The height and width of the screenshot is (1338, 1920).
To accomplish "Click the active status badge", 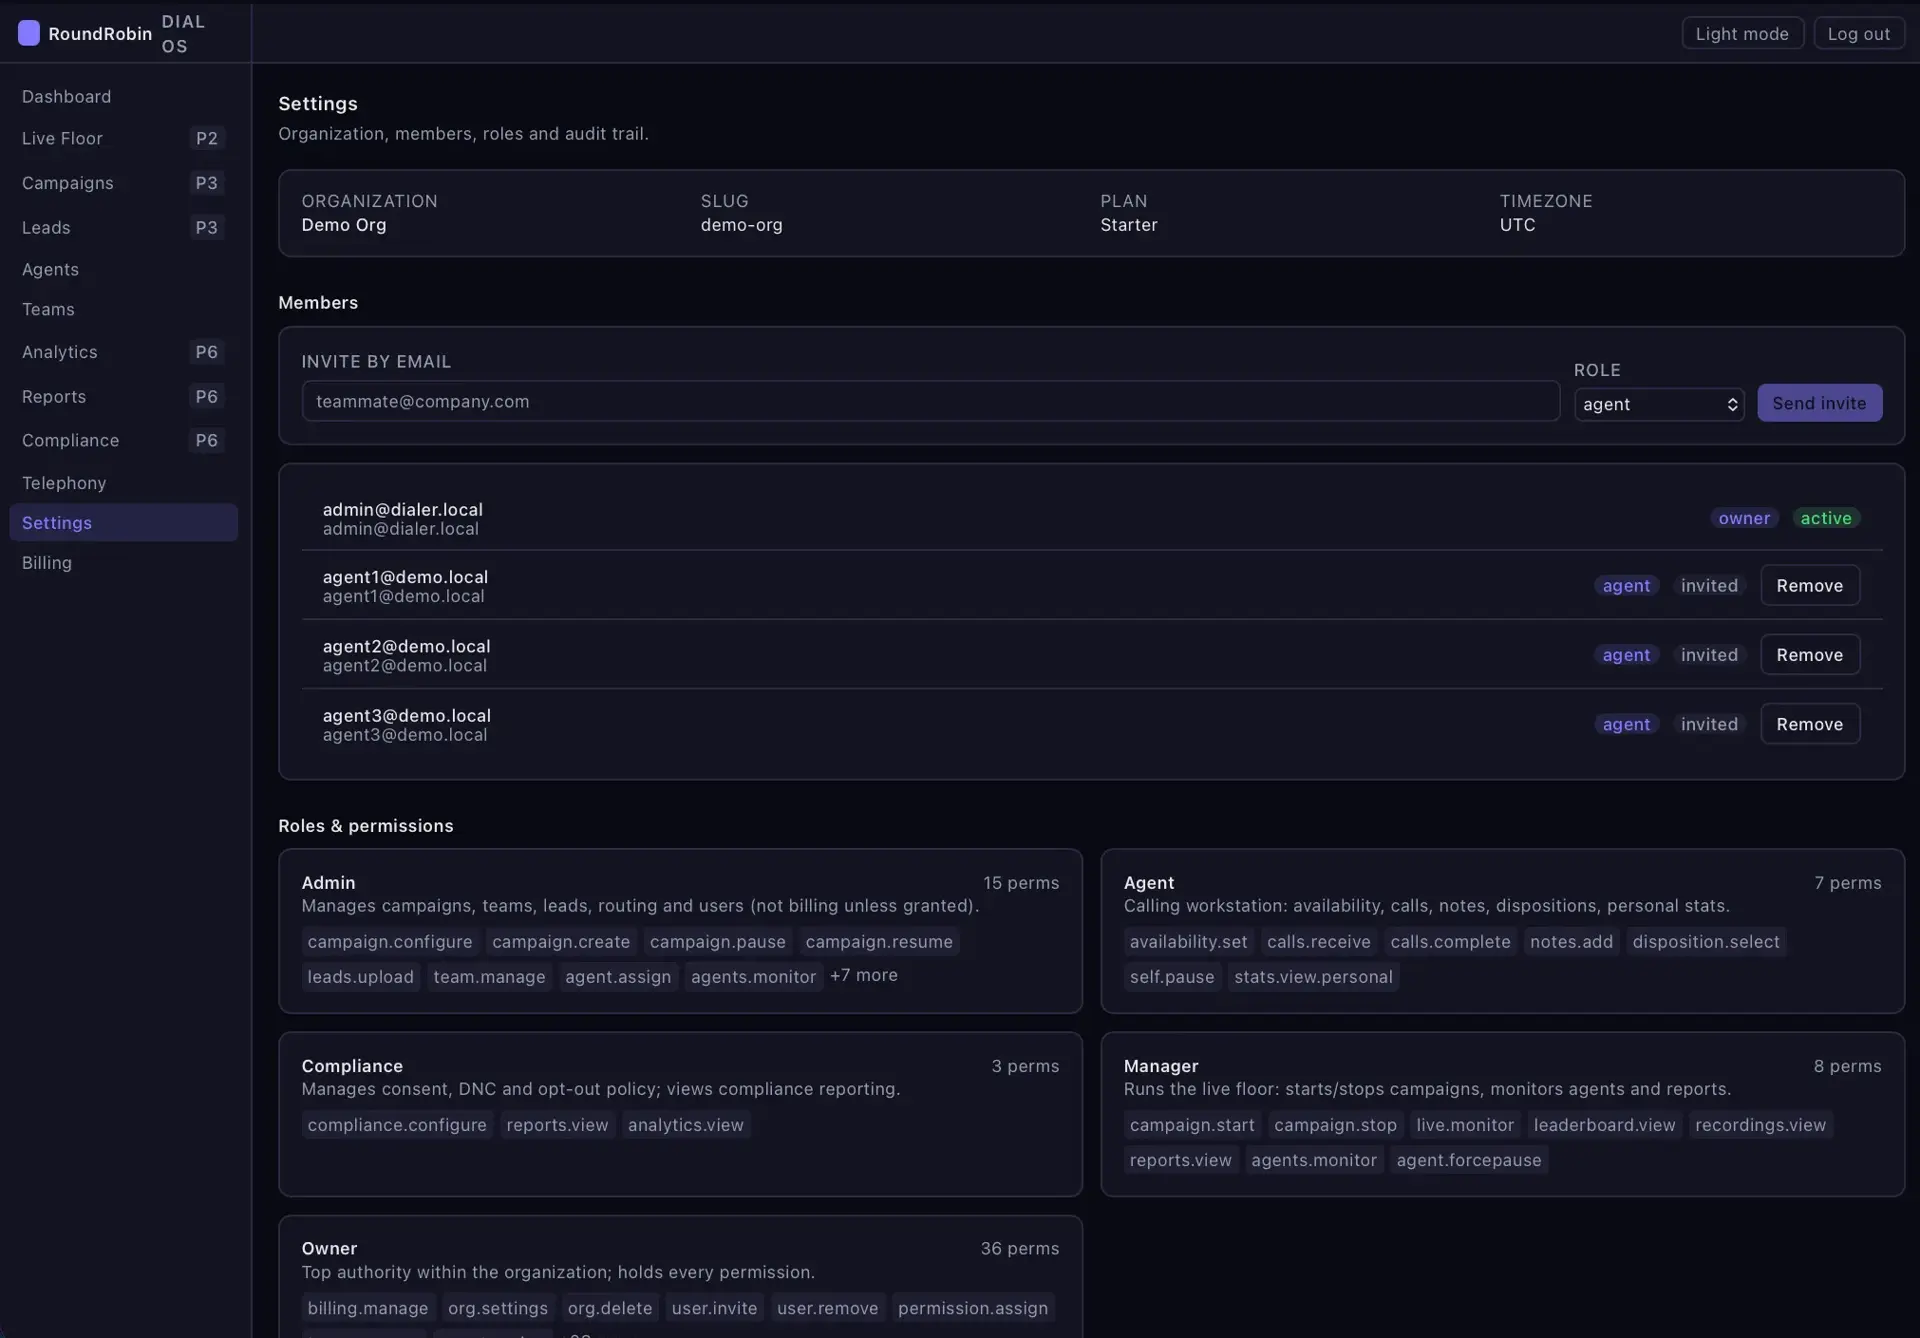I will point(1825,518).
